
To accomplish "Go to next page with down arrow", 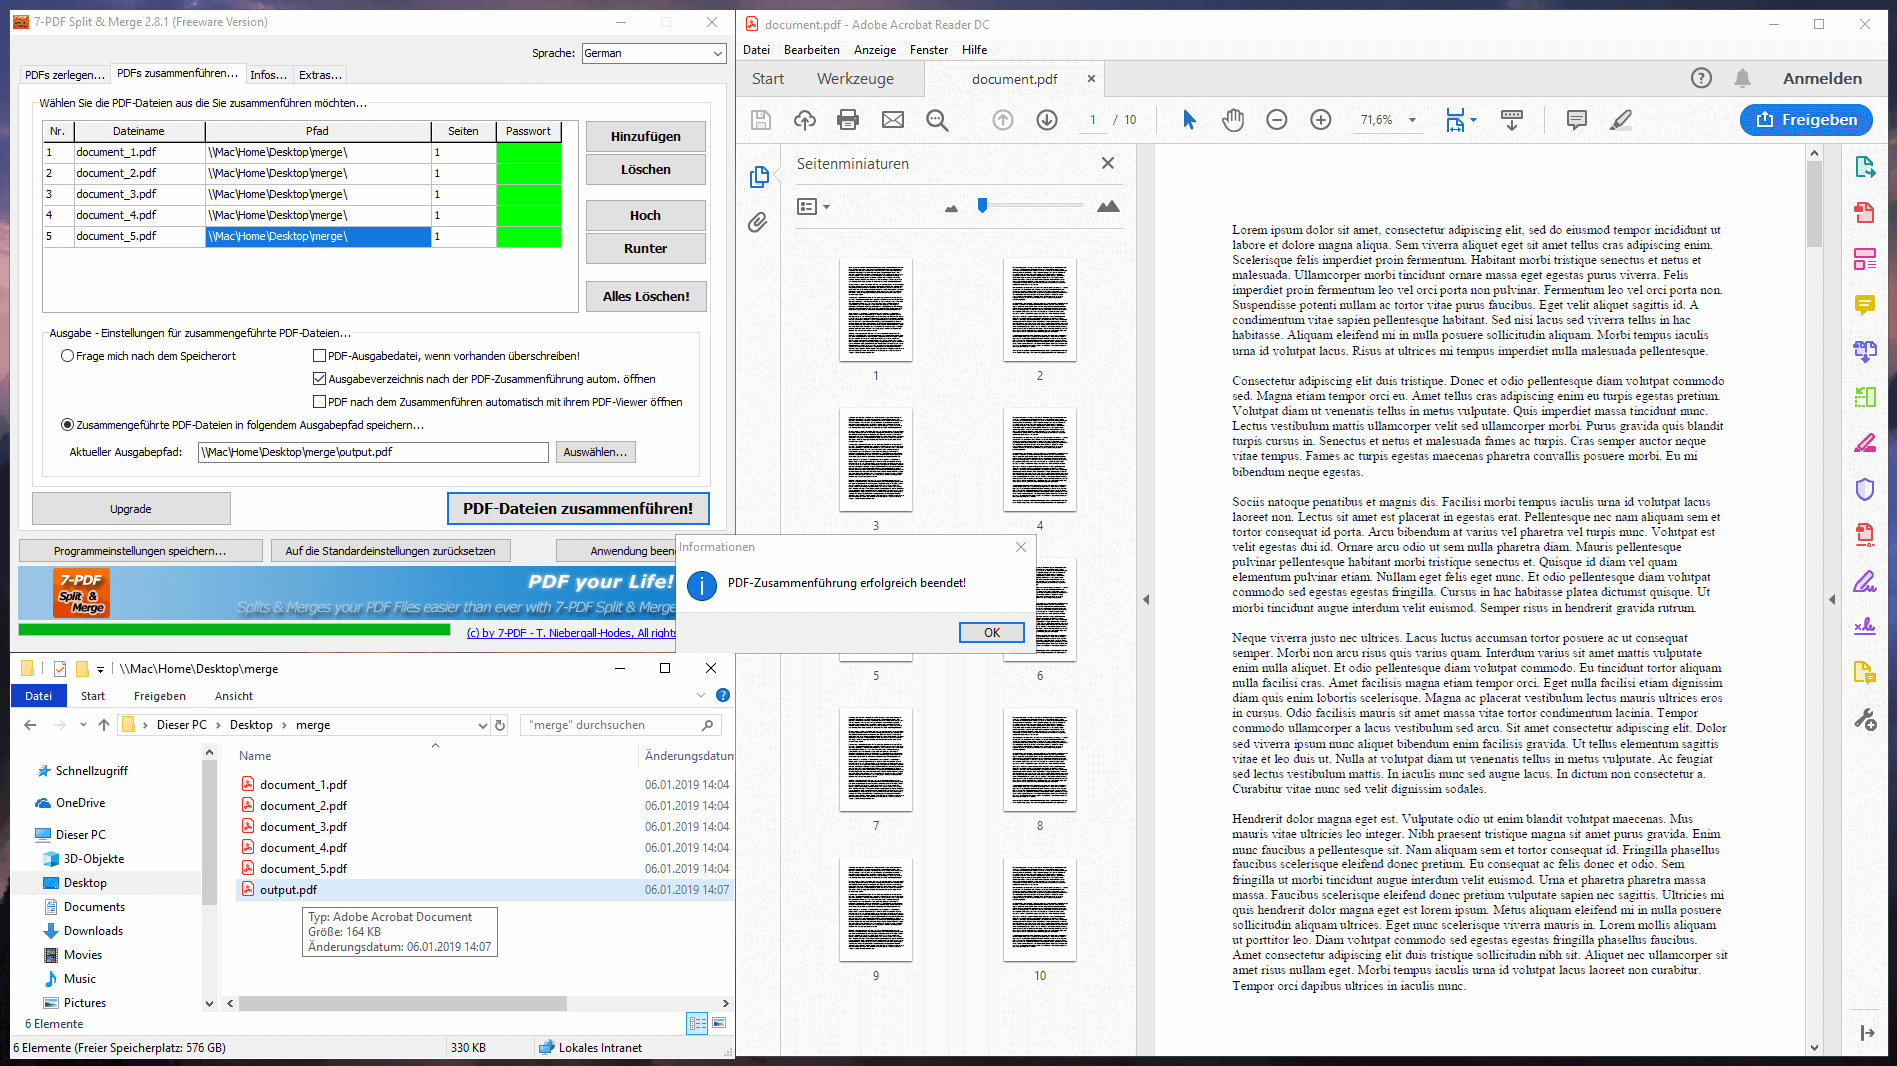I will [1047, 120].
